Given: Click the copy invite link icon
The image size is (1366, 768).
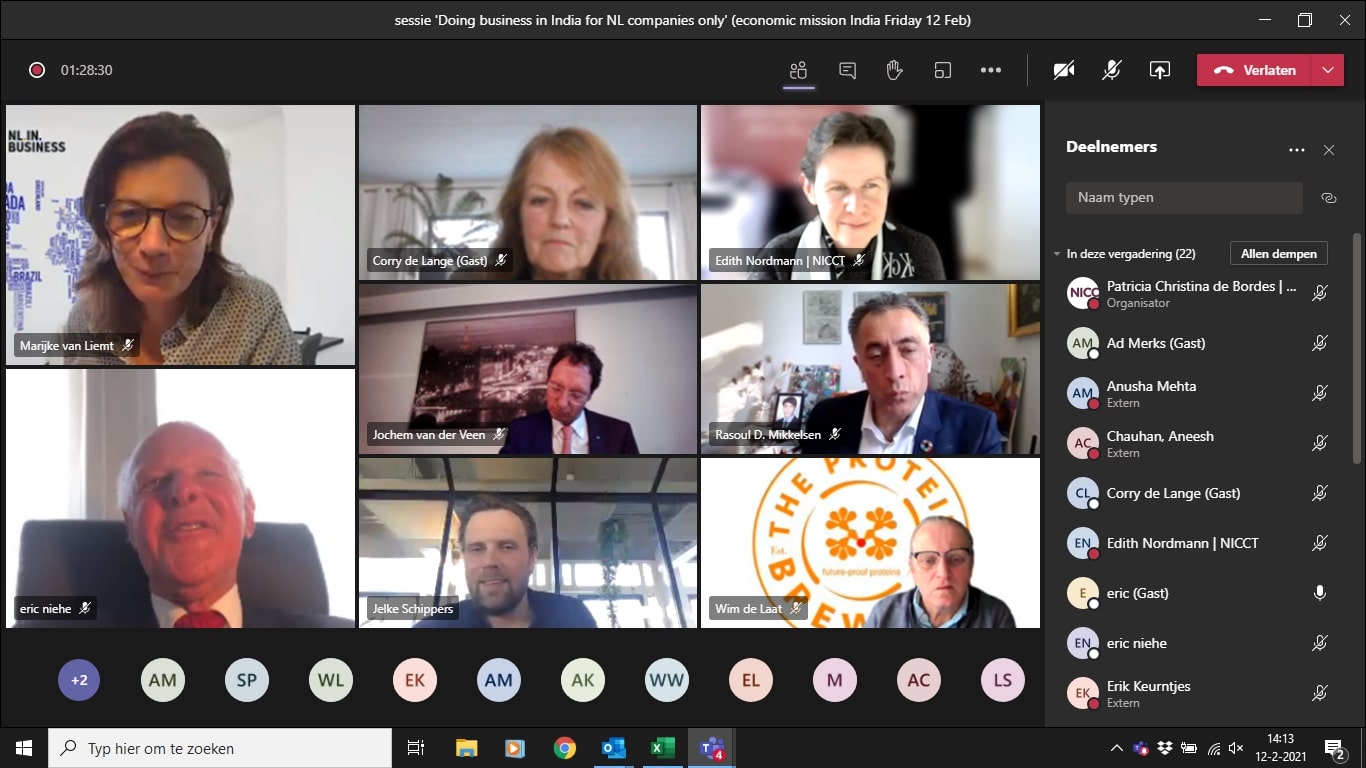Looking at the screenshot, I should coord(1328,198).
